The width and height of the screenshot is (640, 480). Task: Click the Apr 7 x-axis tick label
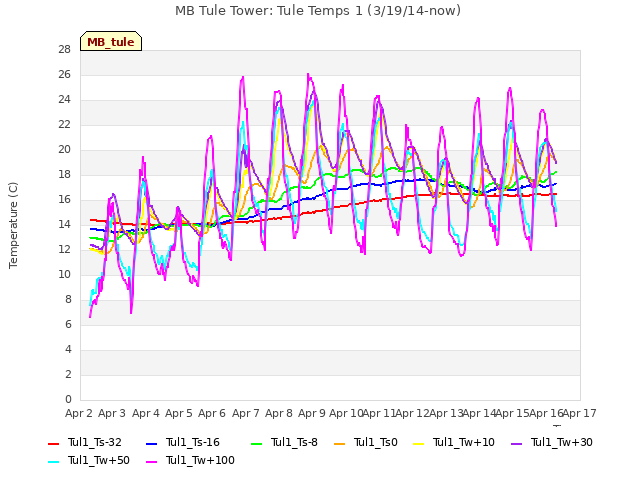coord(246,413)
